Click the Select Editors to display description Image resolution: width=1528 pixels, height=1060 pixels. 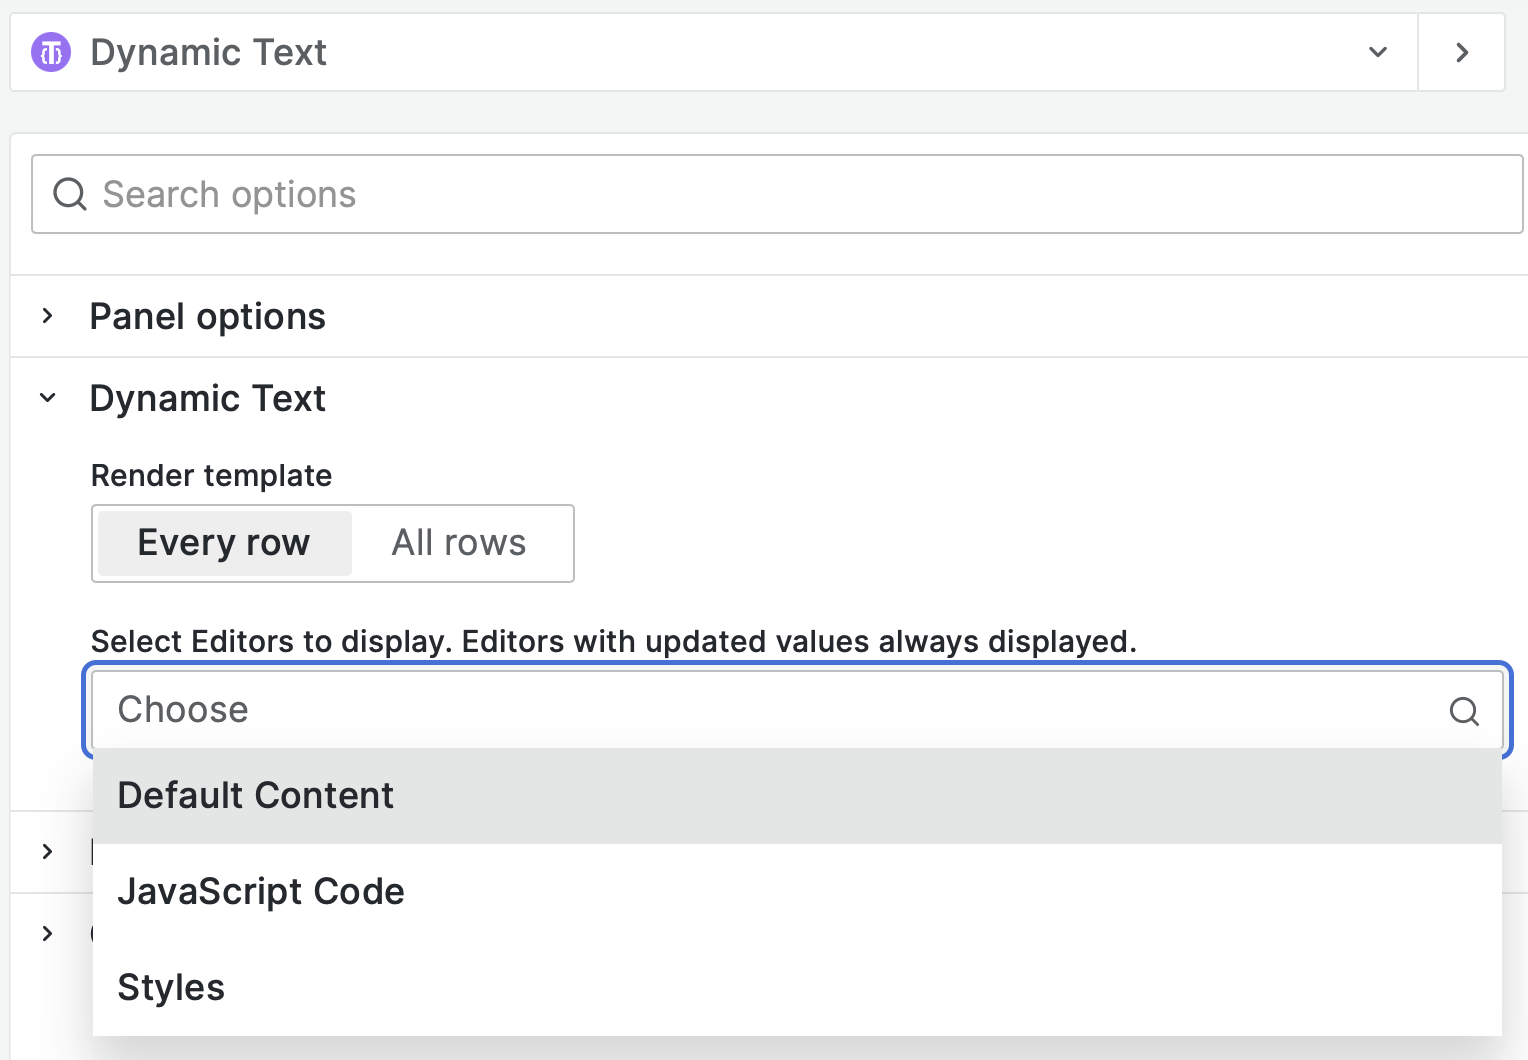(x=614, y=641)
